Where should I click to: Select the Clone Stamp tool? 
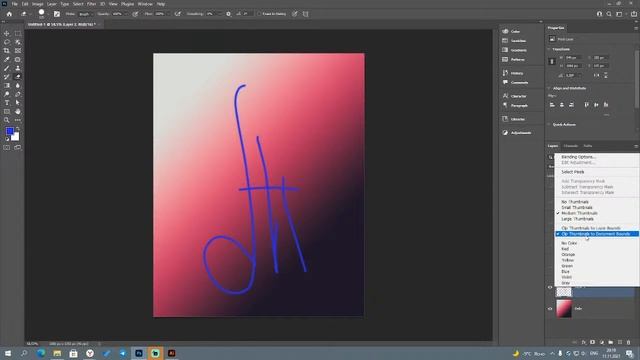click(x=18, y=68)
